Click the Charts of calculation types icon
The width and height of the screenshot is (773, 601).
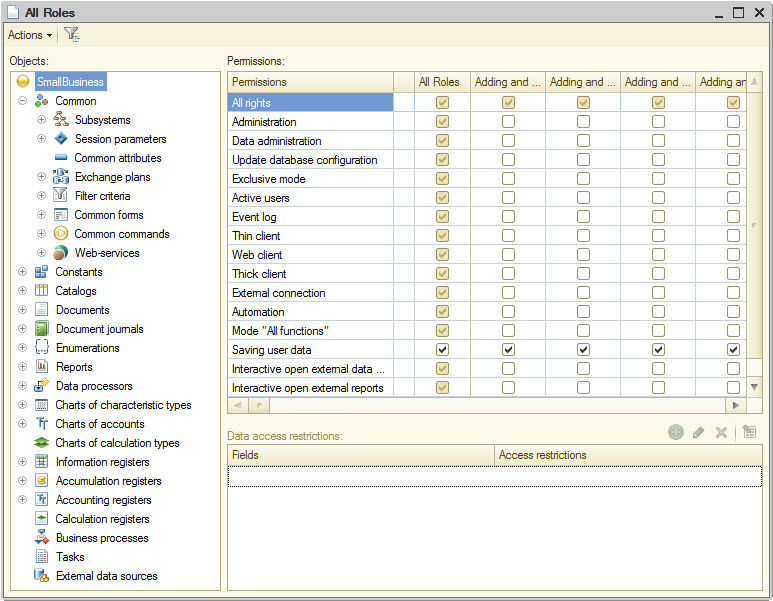(41, 443)
